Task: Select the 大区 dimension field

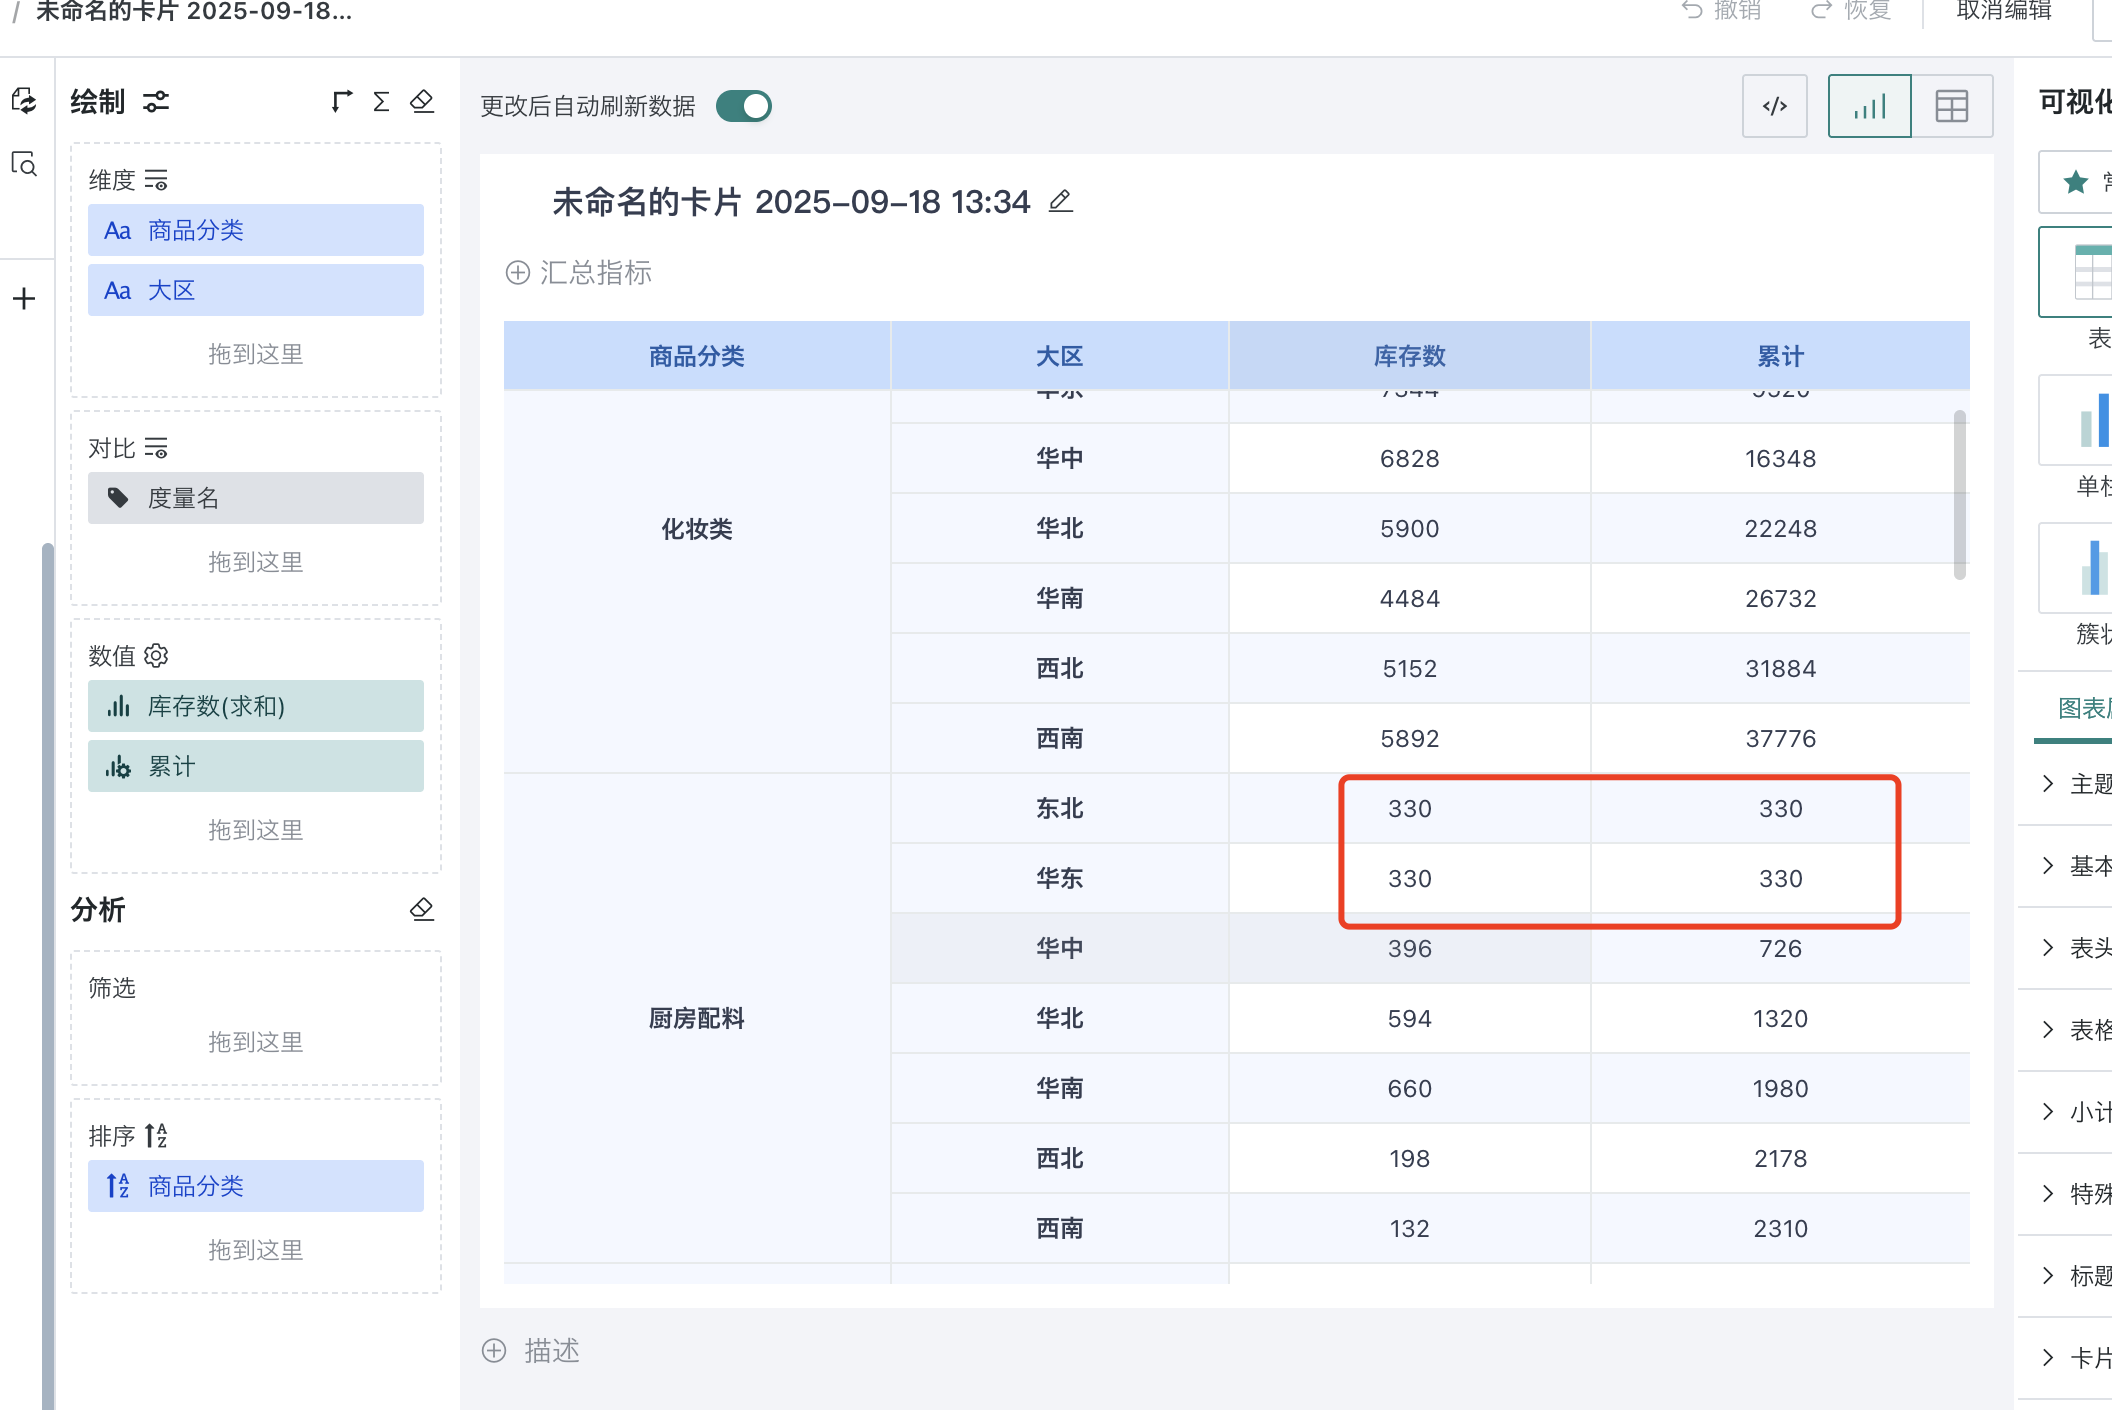Action: click(x=256, y=290)
